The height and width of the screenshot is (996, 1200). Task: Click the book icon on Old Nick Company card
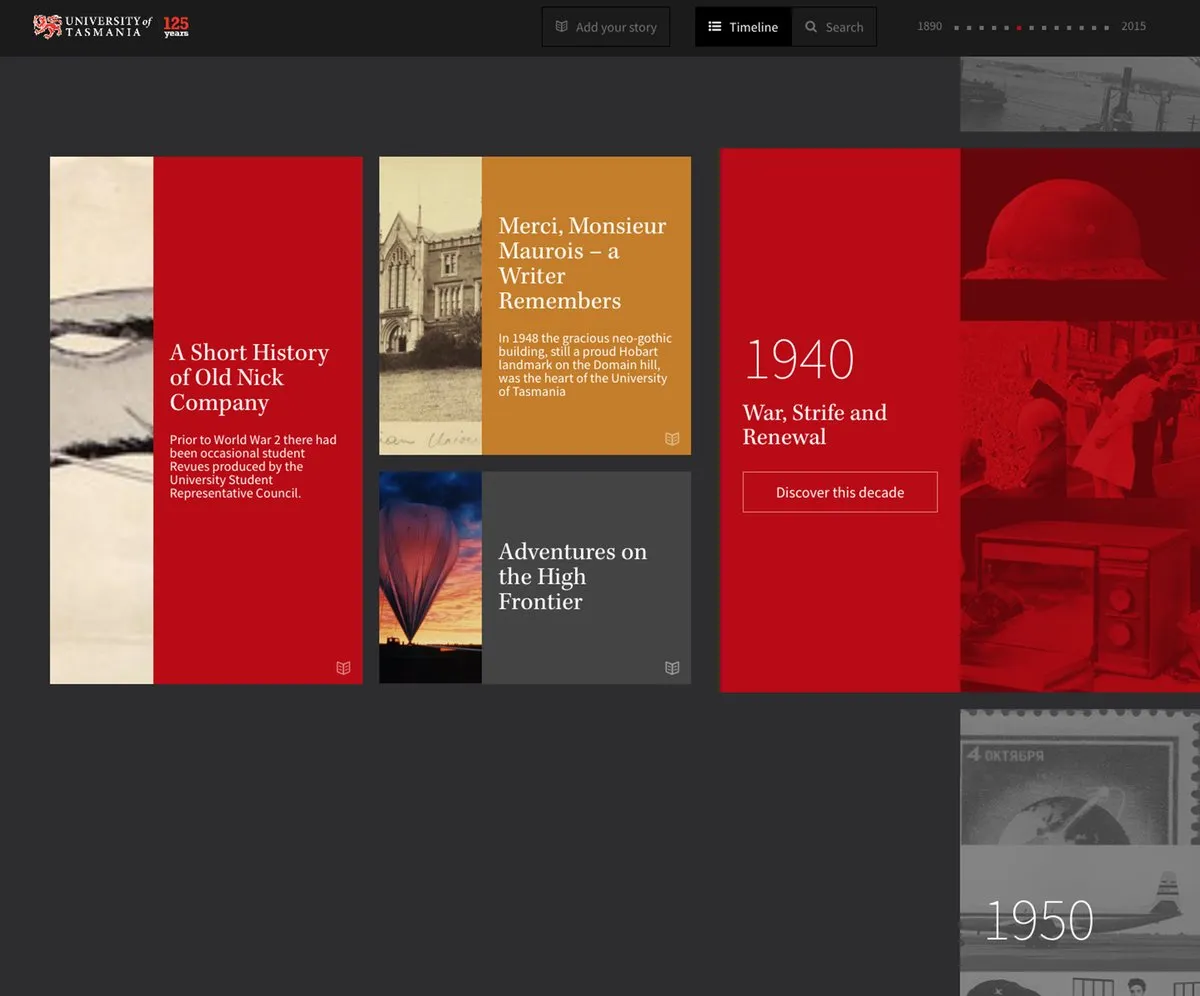tap(343, 668)
